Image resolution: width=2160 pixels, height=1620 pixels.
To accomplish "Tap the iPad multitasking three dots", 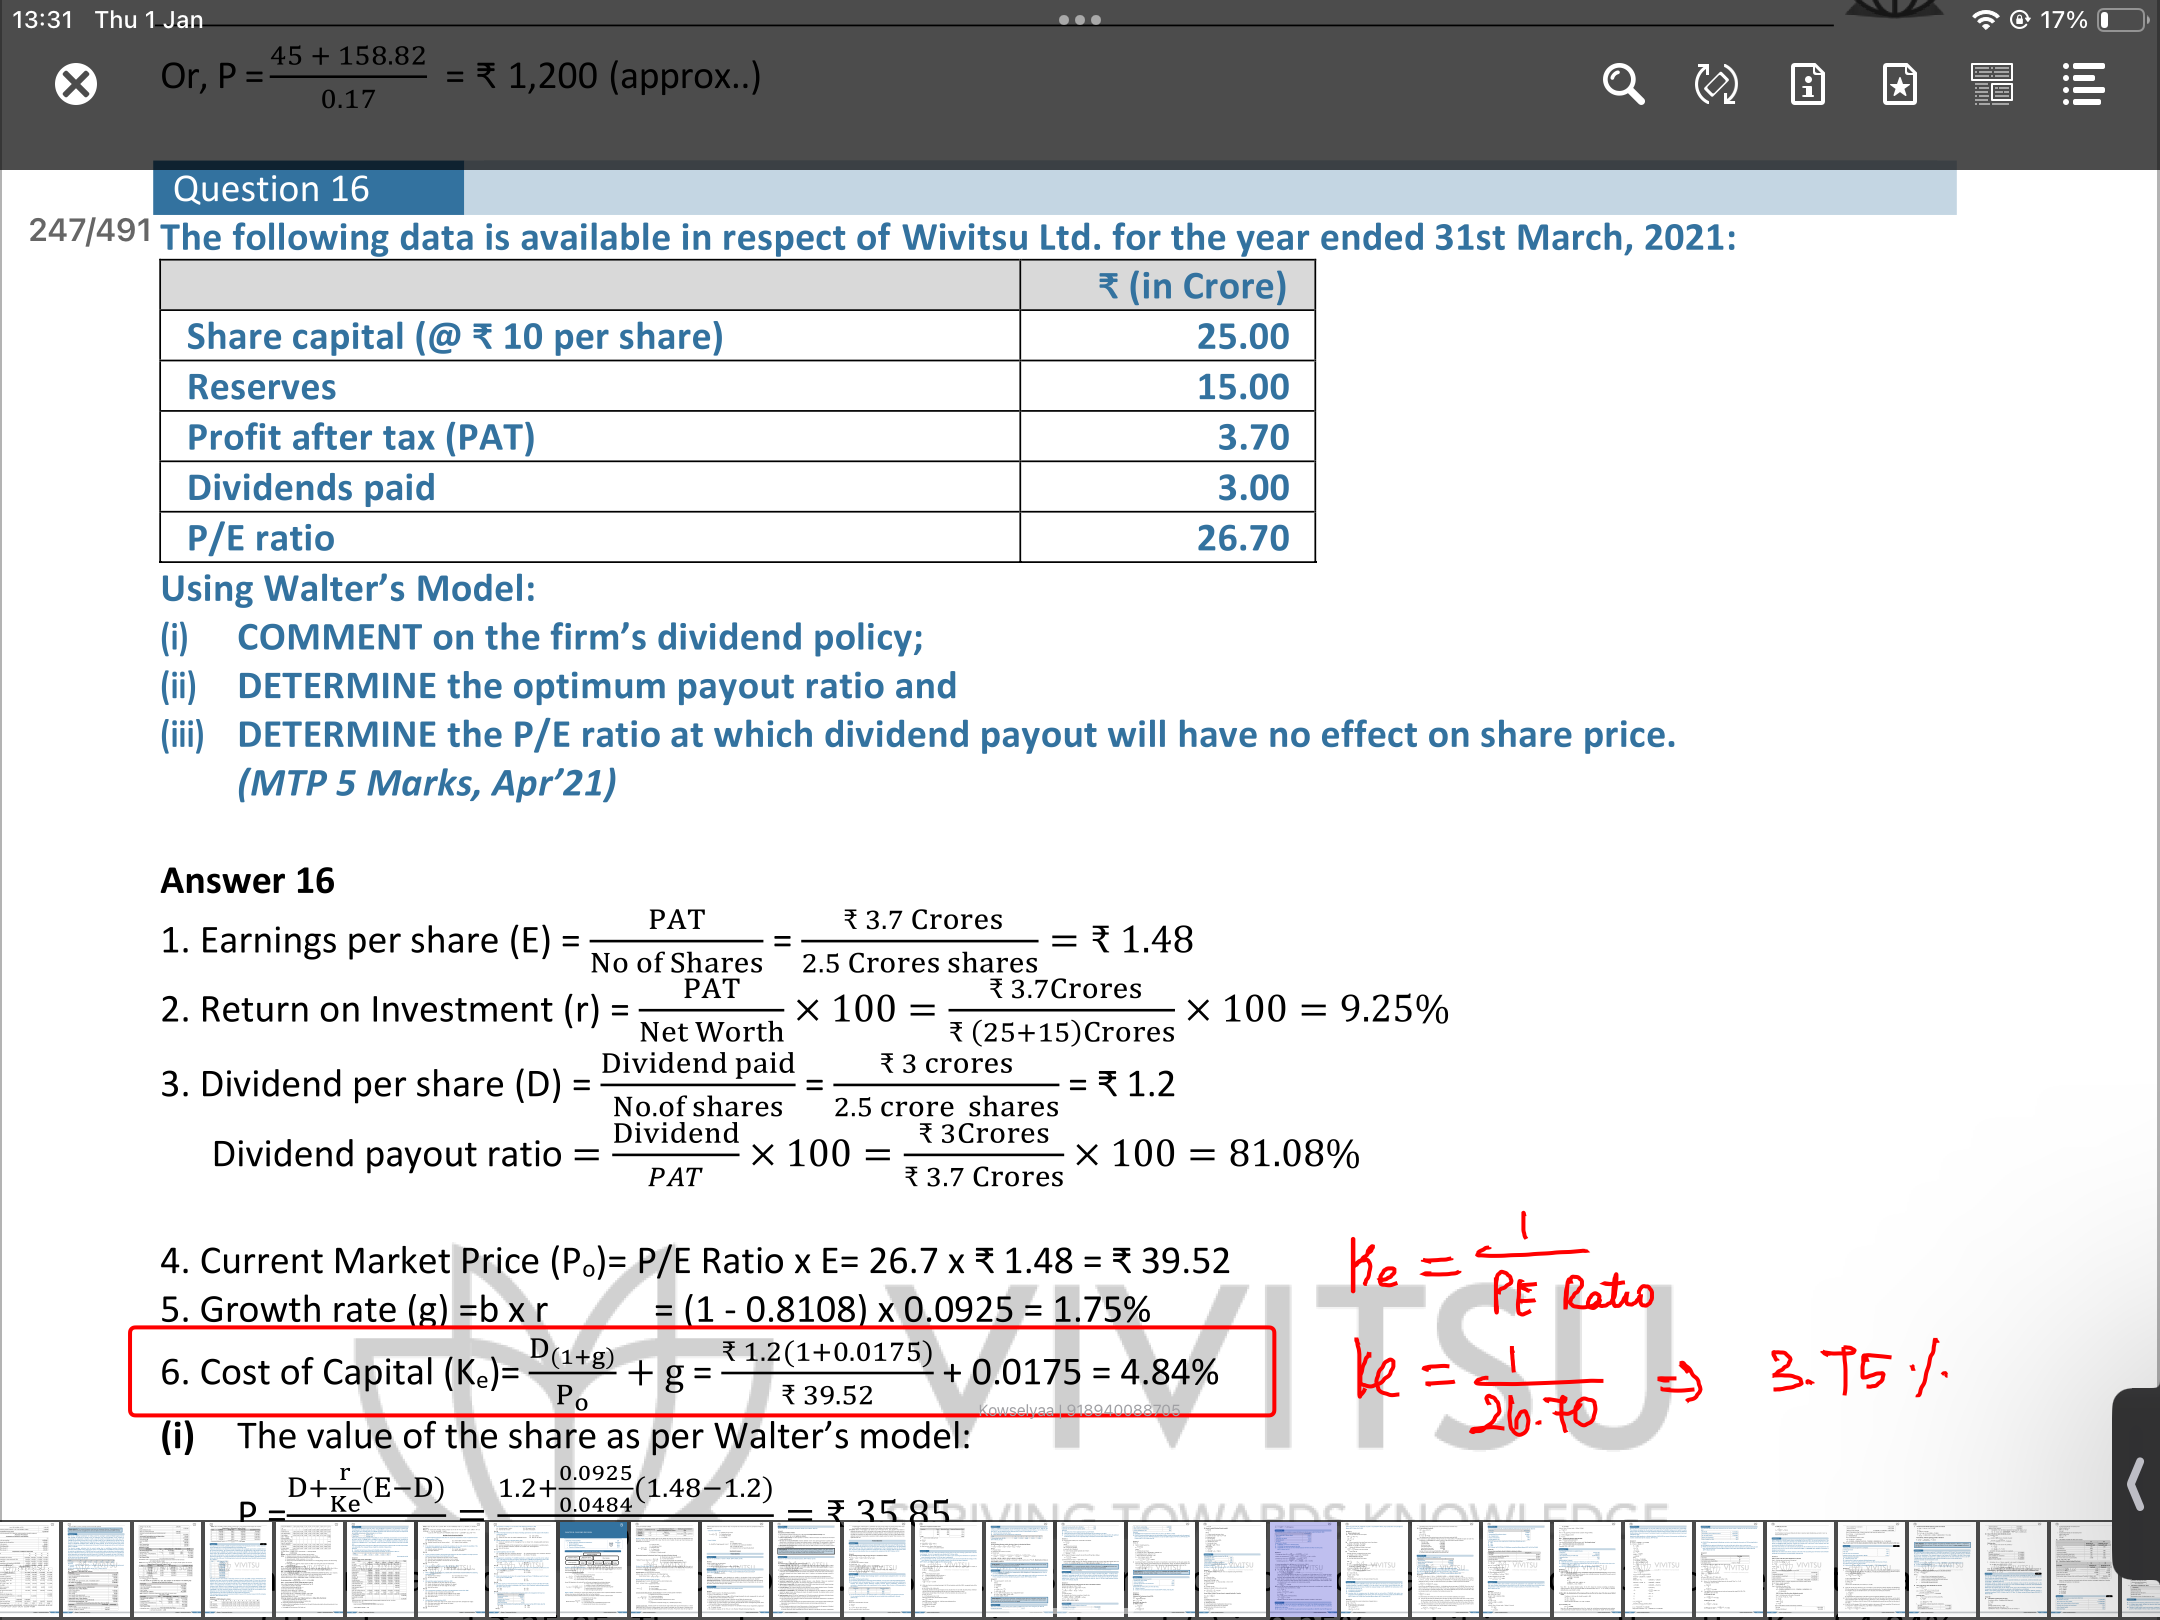I will pyautogui.click(x=1079, y=20).
